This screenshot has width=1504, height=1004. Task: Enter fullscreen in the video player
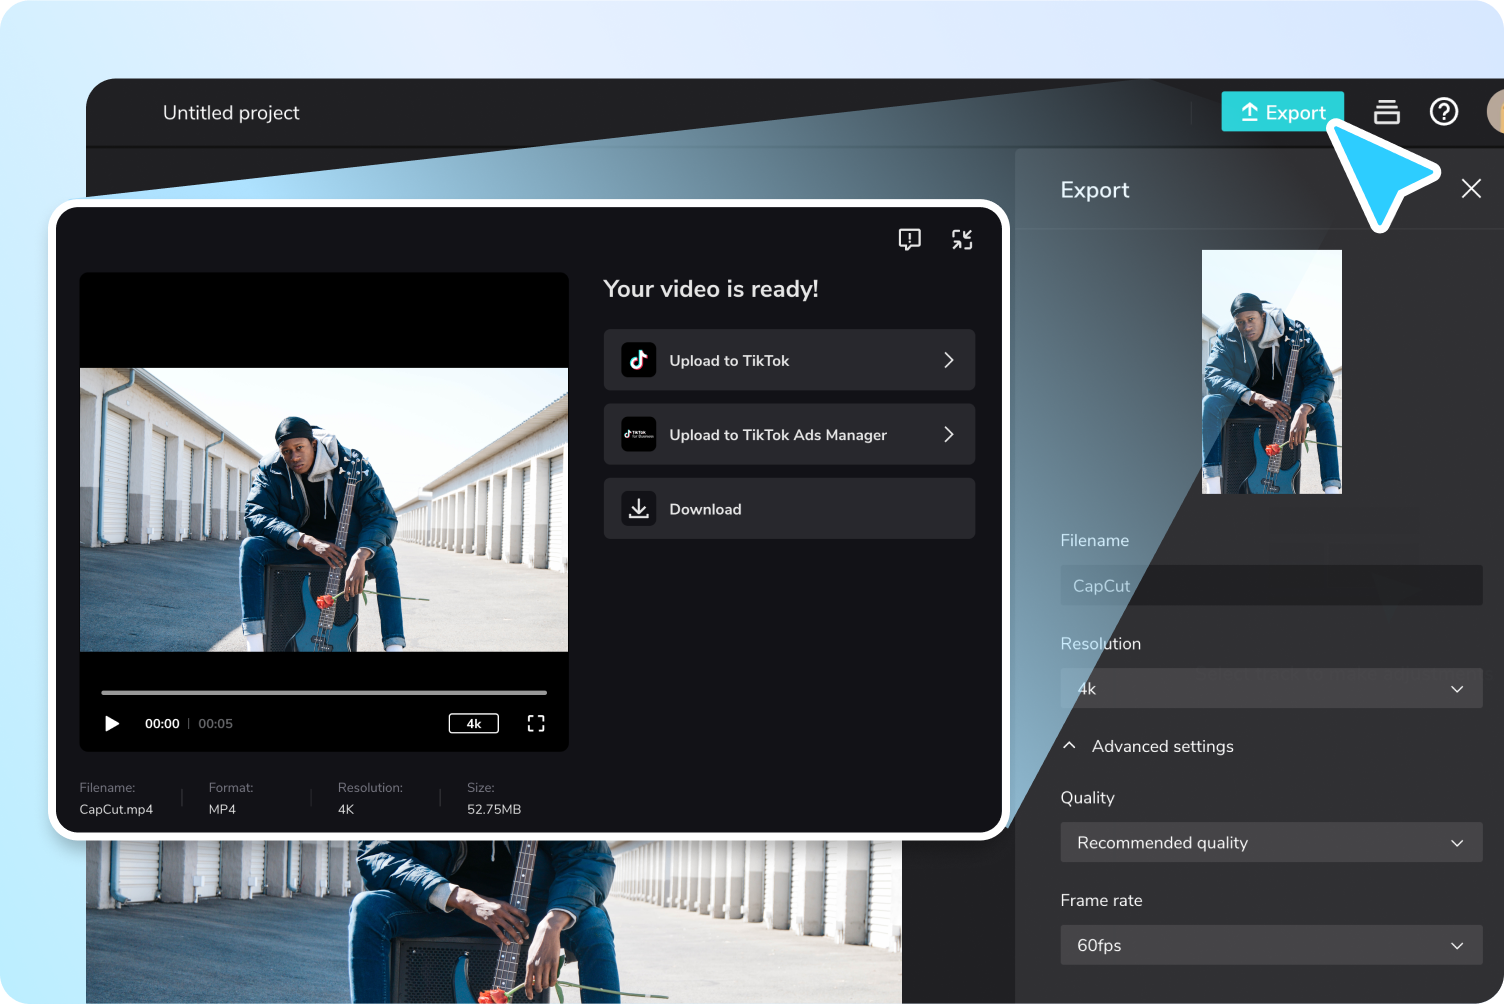coord(536,723)
